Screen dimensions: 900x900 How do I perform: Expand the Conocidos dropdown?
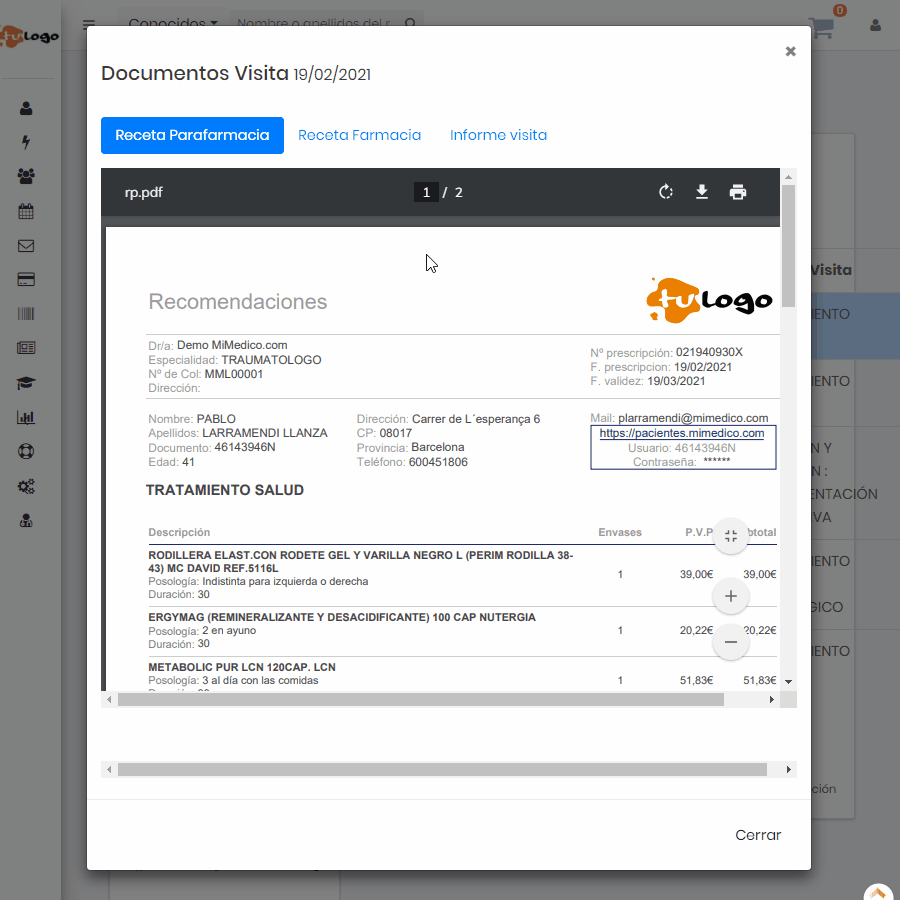click(173, 23)
